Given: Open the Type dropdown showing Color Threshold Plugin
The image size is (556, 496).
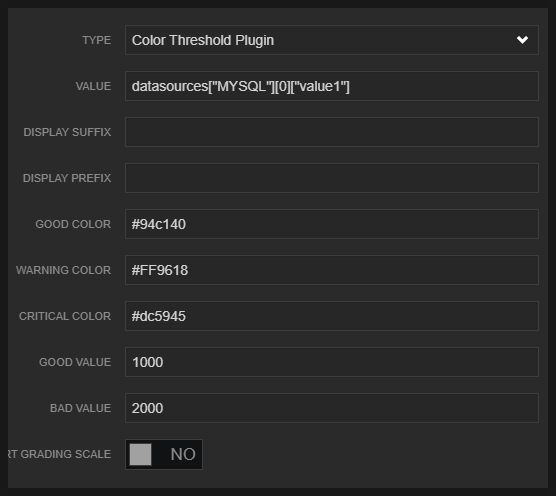Looking at the screenshot, I should pos(332,40).
